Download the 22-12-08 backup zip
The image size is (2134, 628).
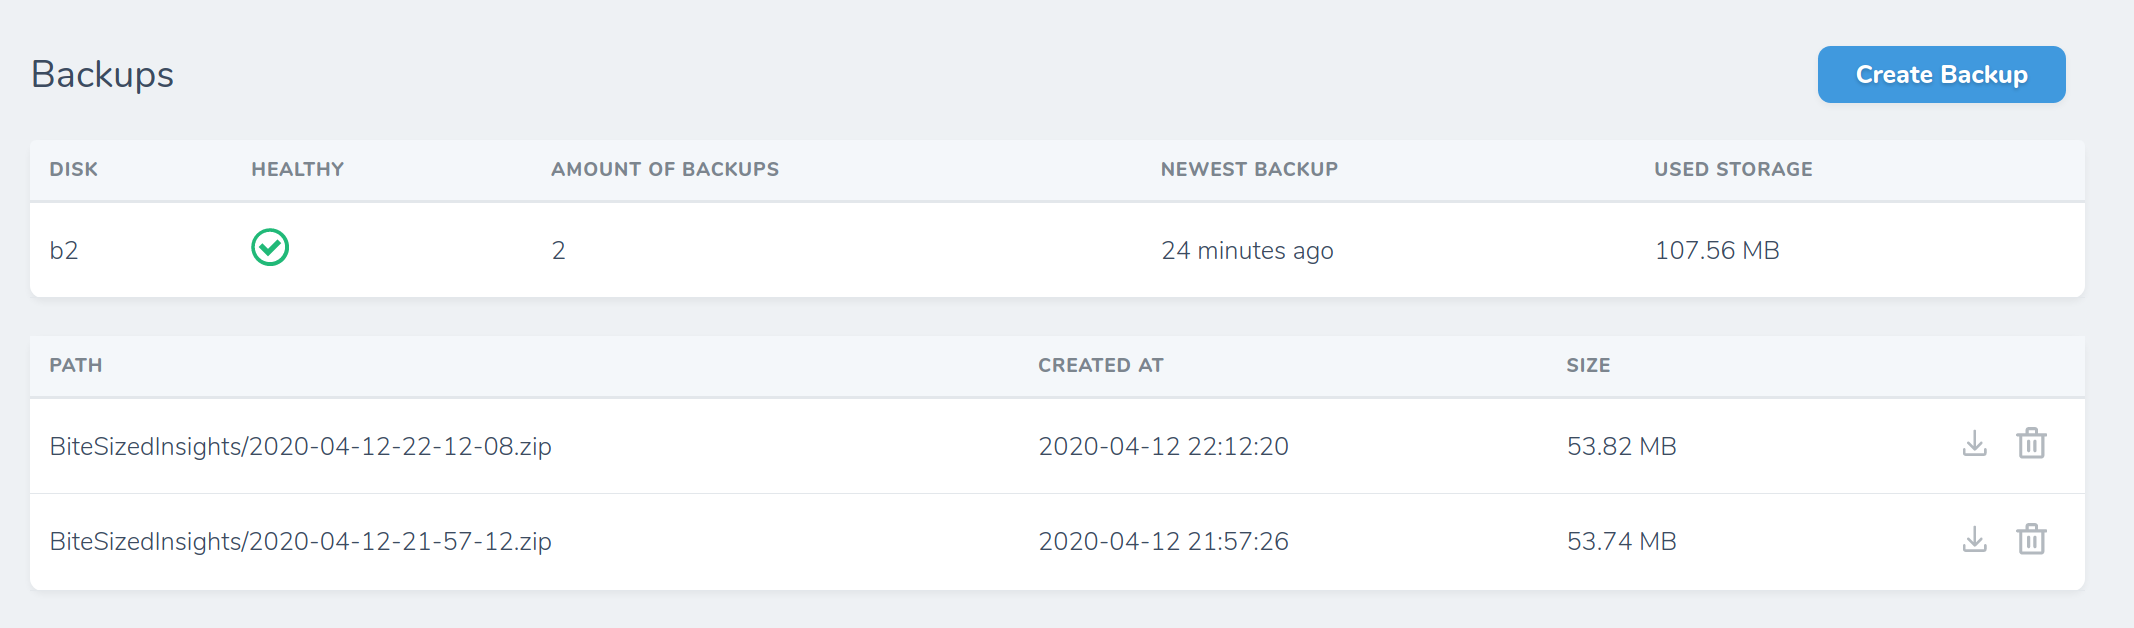point(1974,443)
